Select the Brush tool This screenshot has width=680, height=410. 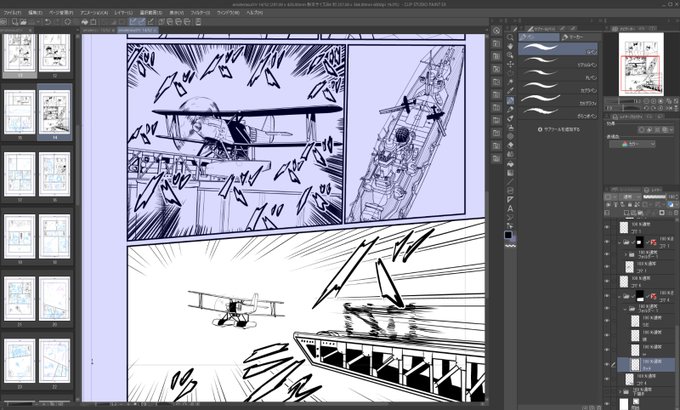point(510,118)
